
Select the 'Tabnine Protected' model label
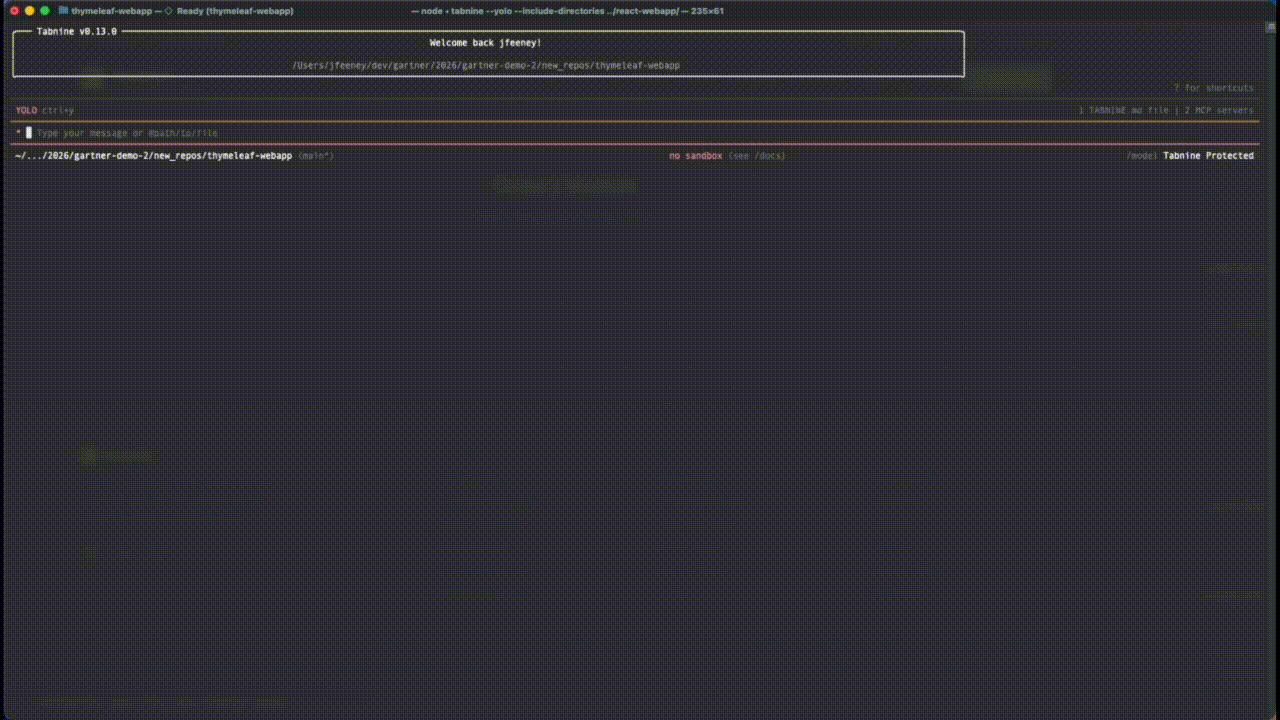pyautogui.click(x=1207, y=155)
